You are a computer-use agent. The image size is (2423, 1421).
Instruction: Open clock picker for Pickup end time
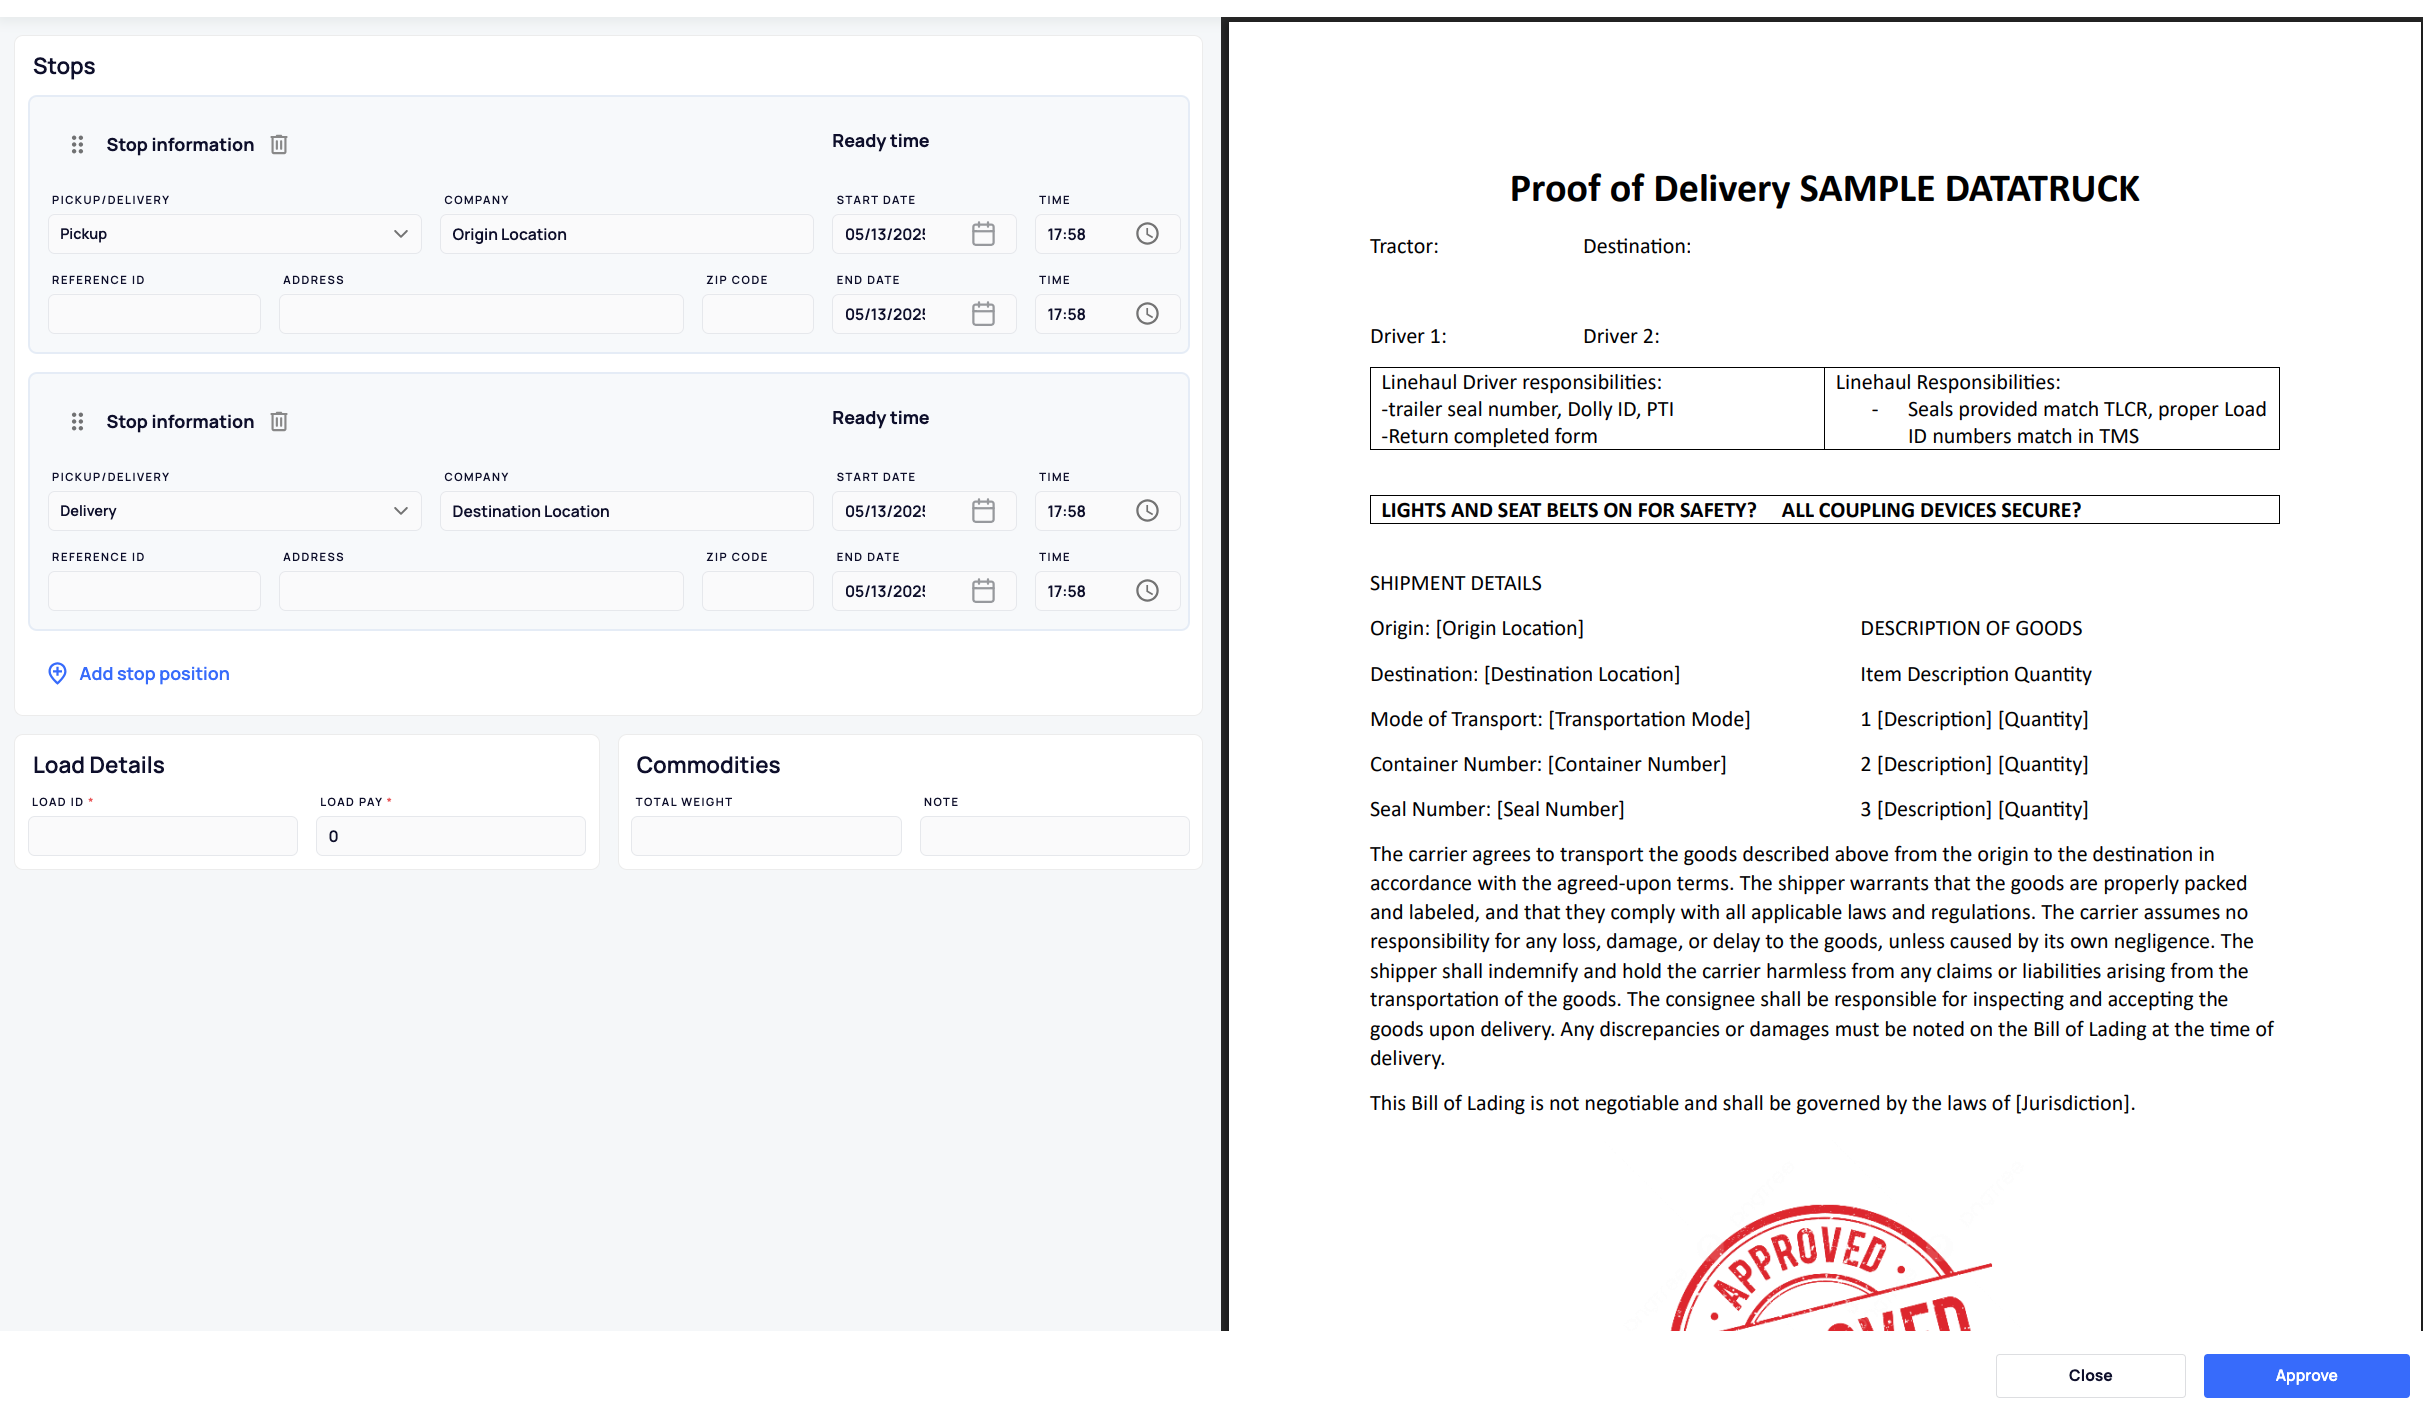tap(1147, 314)
